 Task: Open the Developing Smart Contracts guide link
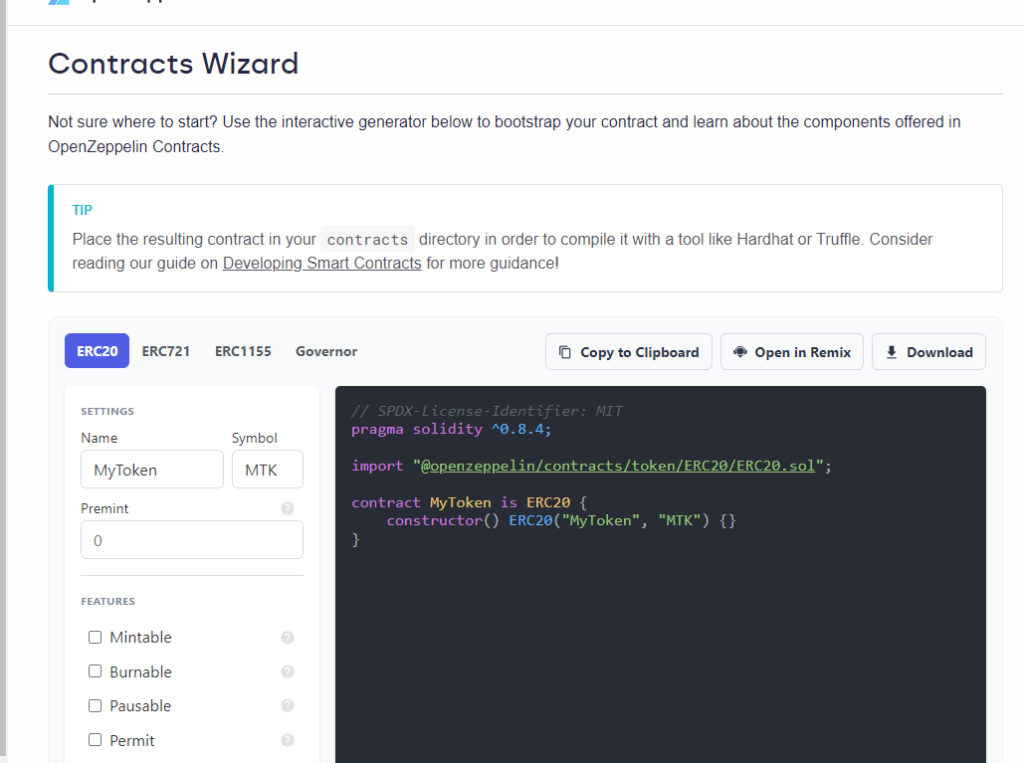[x=322, y=264]
